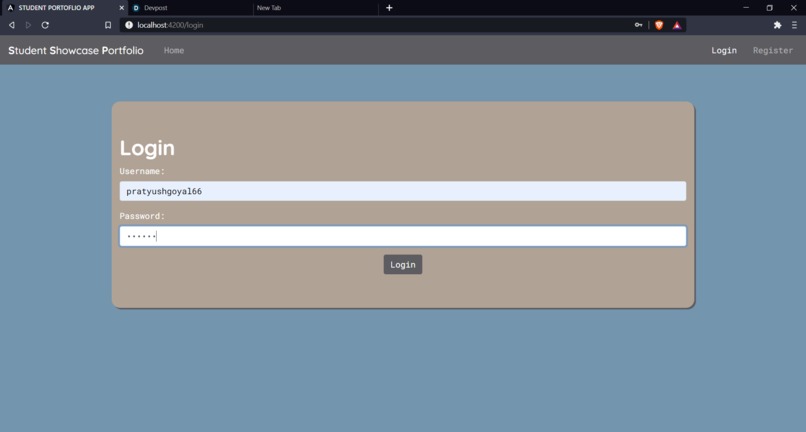806x432 pixels.
Task: Open the Brave Shields lion icon
Action: [659, 25]
